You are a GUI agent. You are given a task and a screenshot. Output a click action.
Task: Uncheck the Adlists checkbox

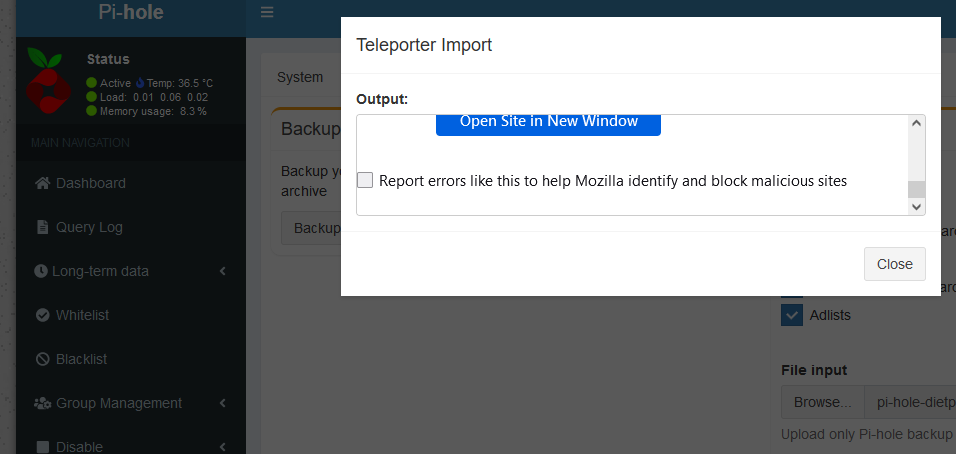(792, 316)
